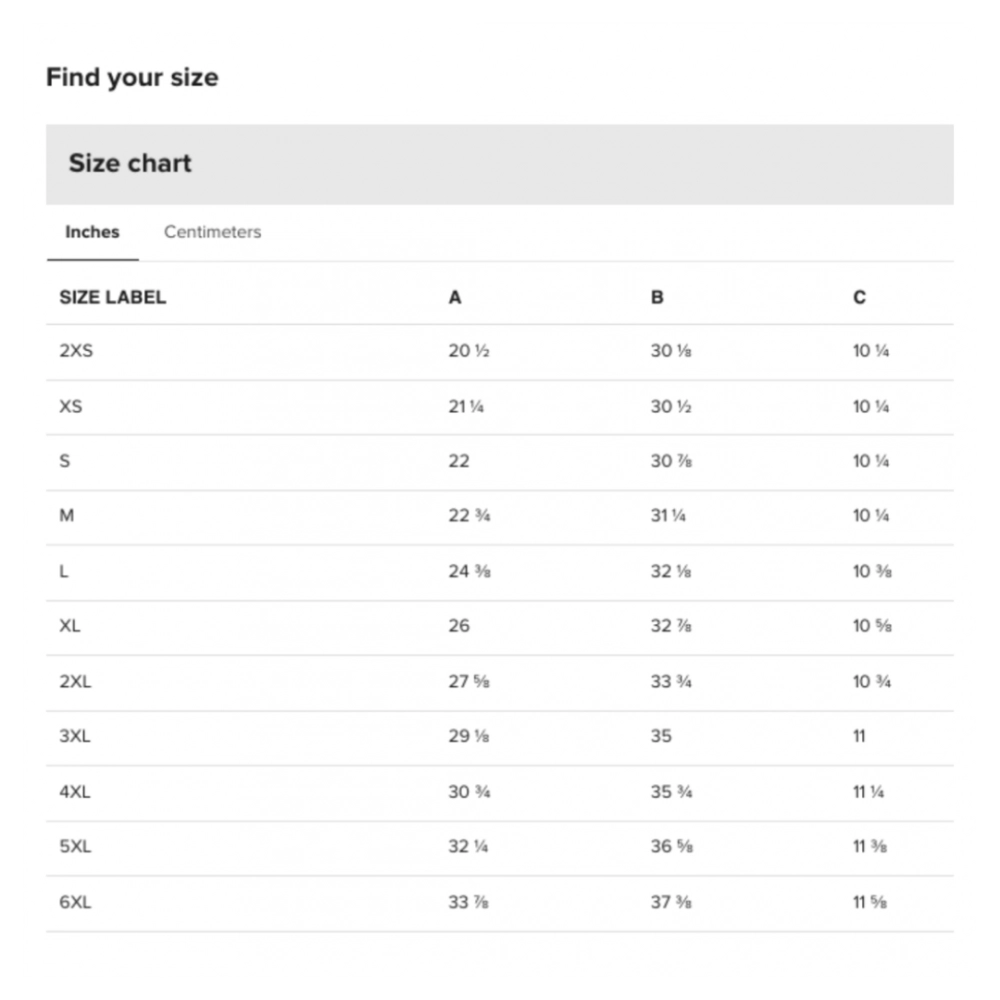Screen dimensions: 1000x1000
Task: Select the XL size row label
Action: click(70, 626)
